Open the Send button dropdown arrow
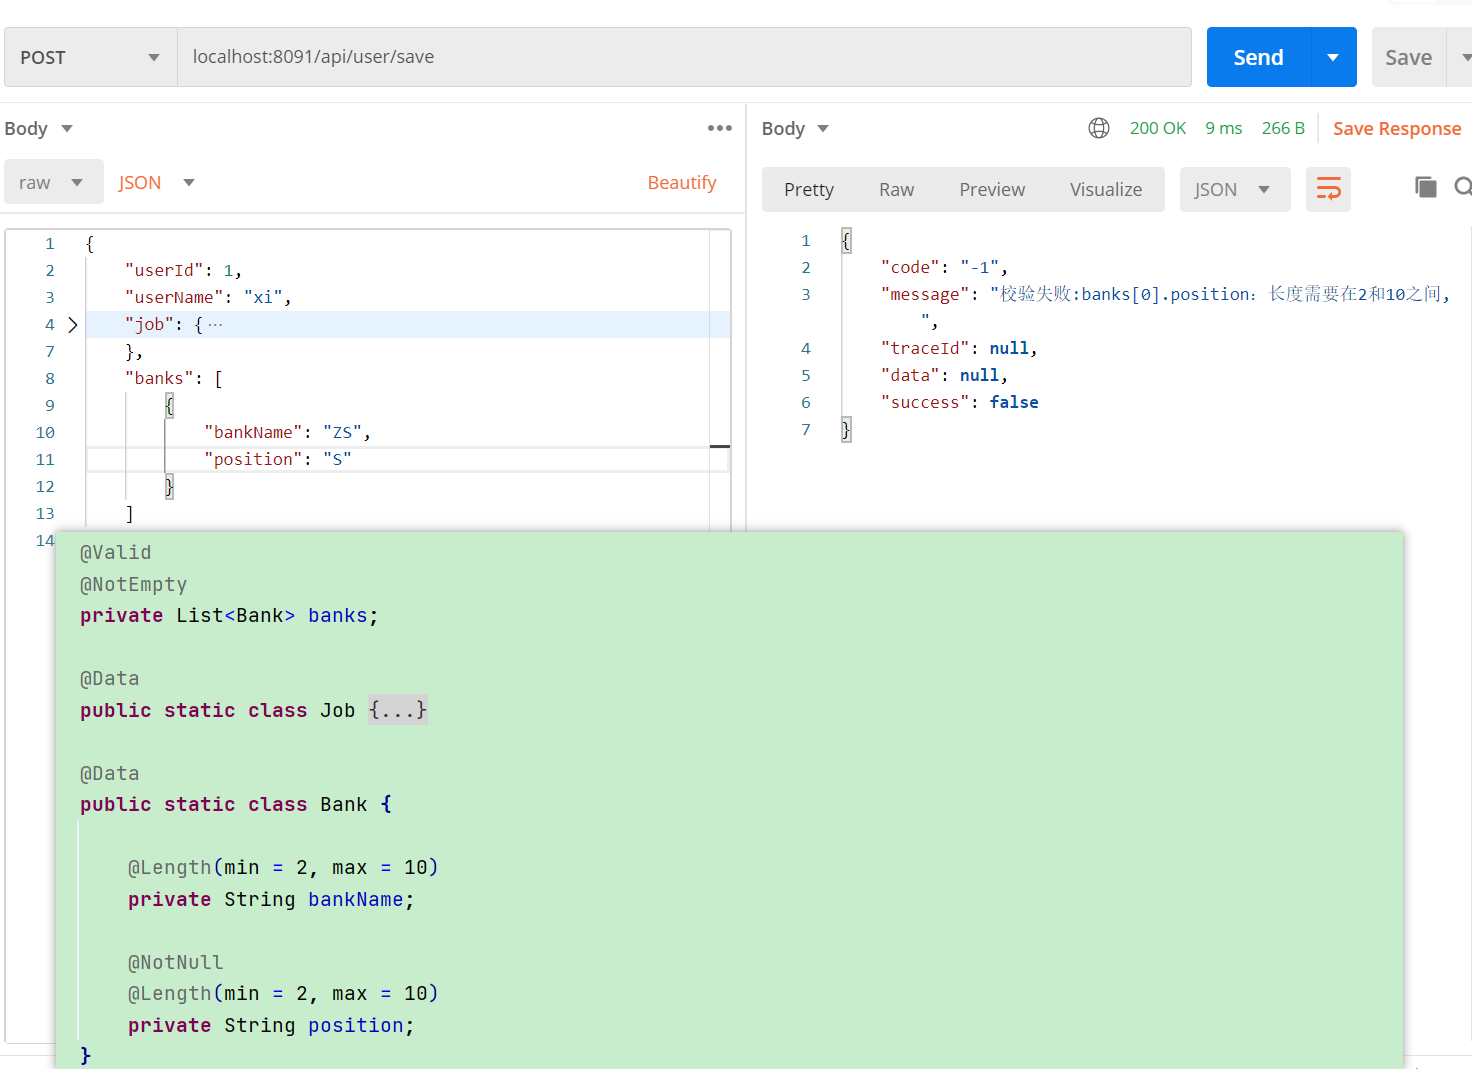Image resolution: width=1472 pixels, height=1069 pixels. [x=1333, y=57]
